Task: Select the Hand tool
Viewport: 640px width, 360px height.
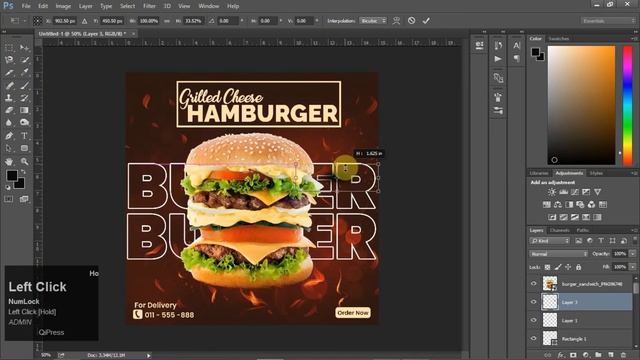Action: [9, 161]
